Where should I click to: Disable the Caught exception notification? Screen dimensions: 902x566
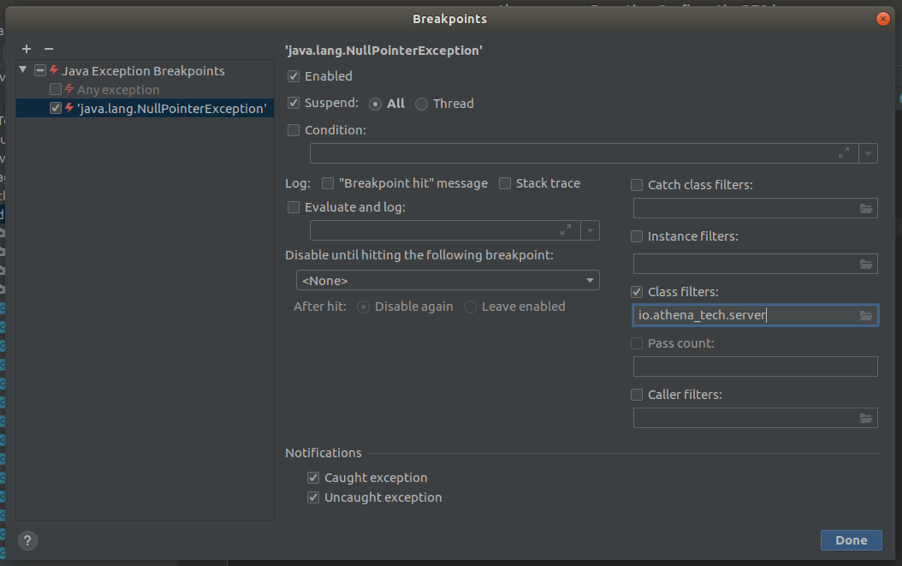tap(313, 478)
